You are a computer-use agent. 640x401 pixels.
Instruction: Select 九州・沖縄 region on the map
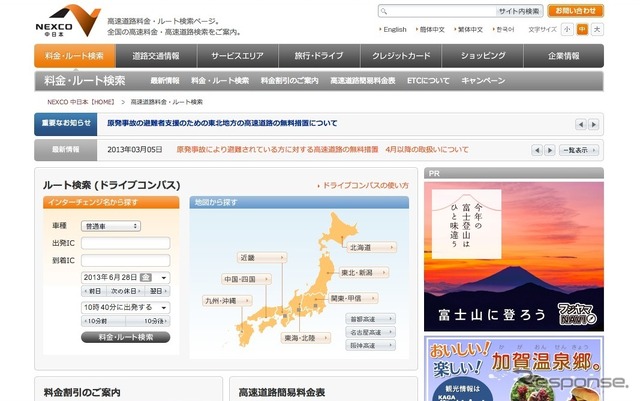pos(227,301)
